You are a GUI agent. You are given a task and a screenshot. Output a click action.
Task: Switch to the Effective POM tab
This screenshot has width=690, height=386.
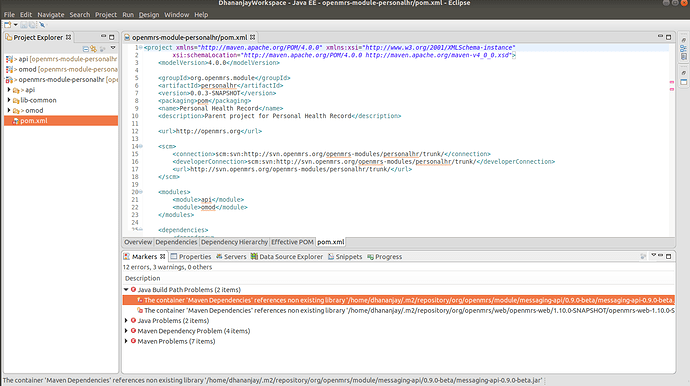[292, 242]
